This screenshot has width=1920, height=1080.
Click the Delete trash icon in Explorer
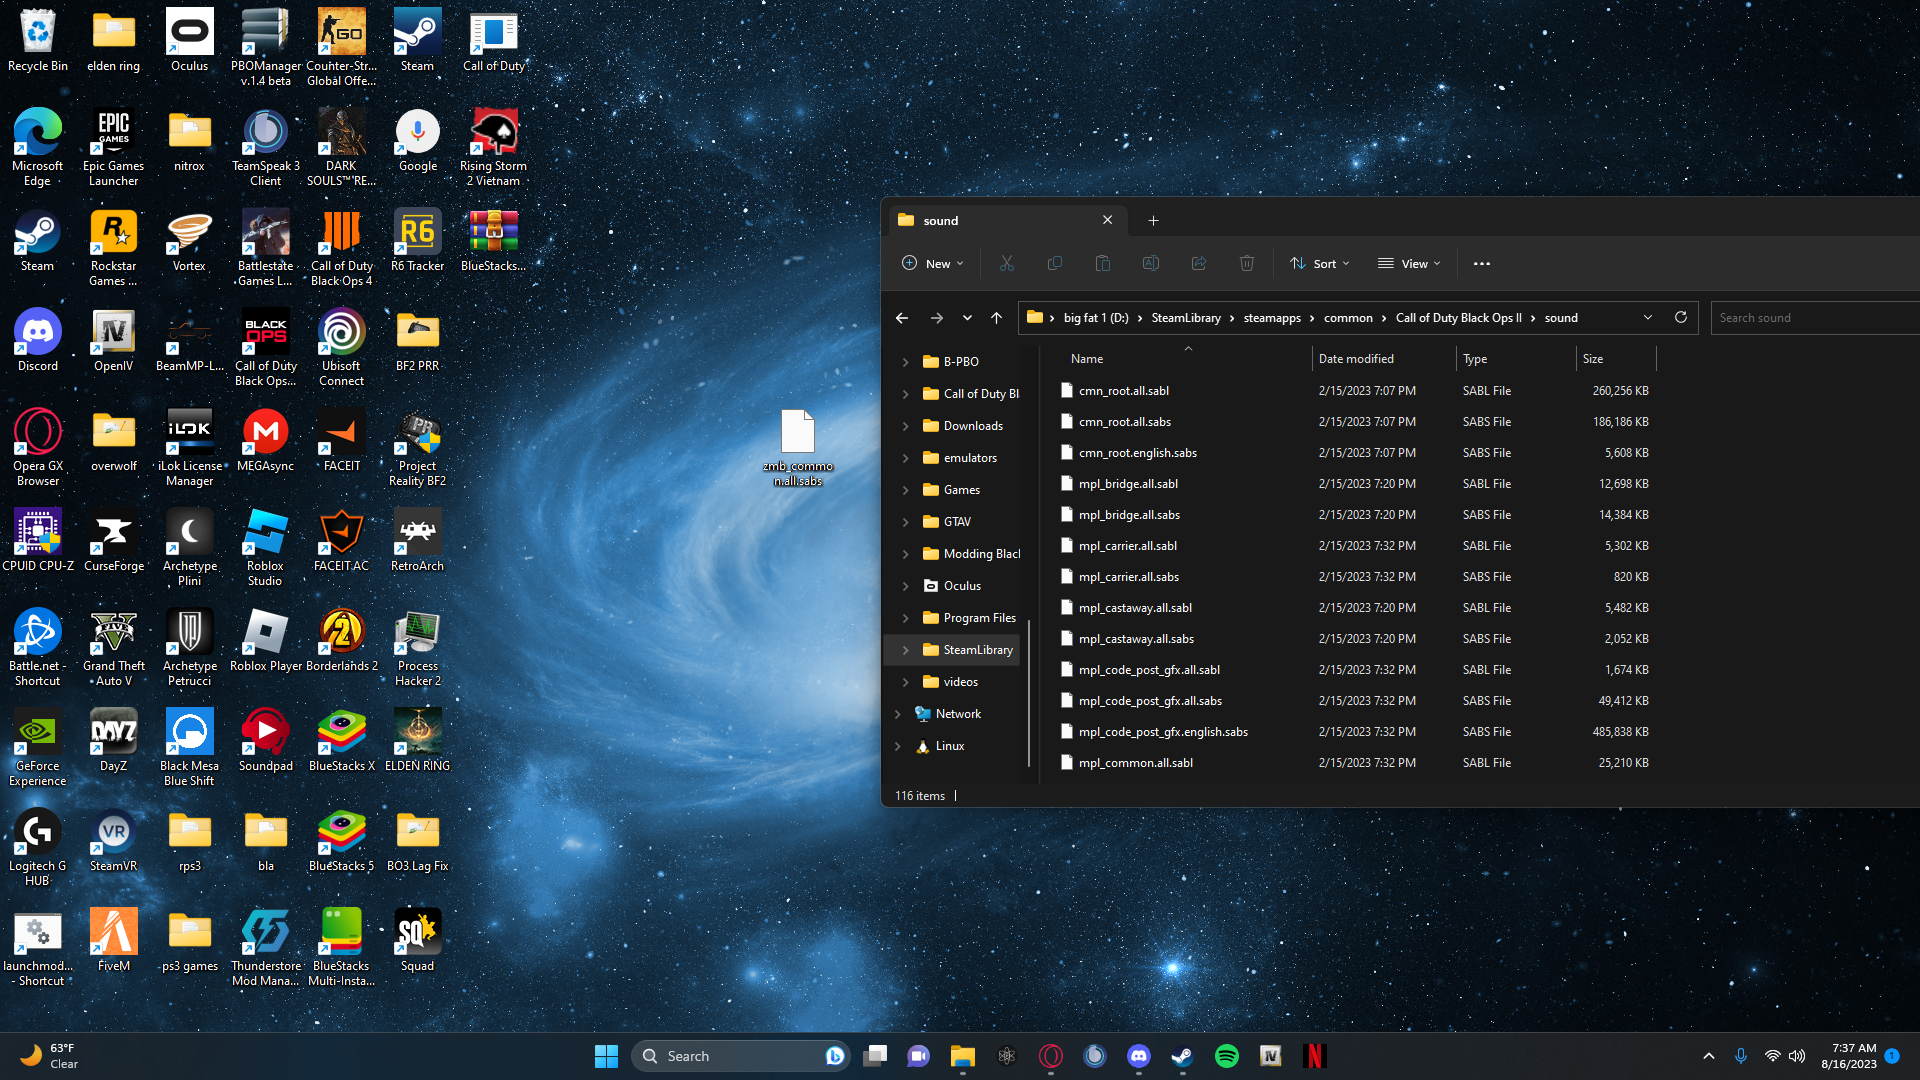point(1246,263)
